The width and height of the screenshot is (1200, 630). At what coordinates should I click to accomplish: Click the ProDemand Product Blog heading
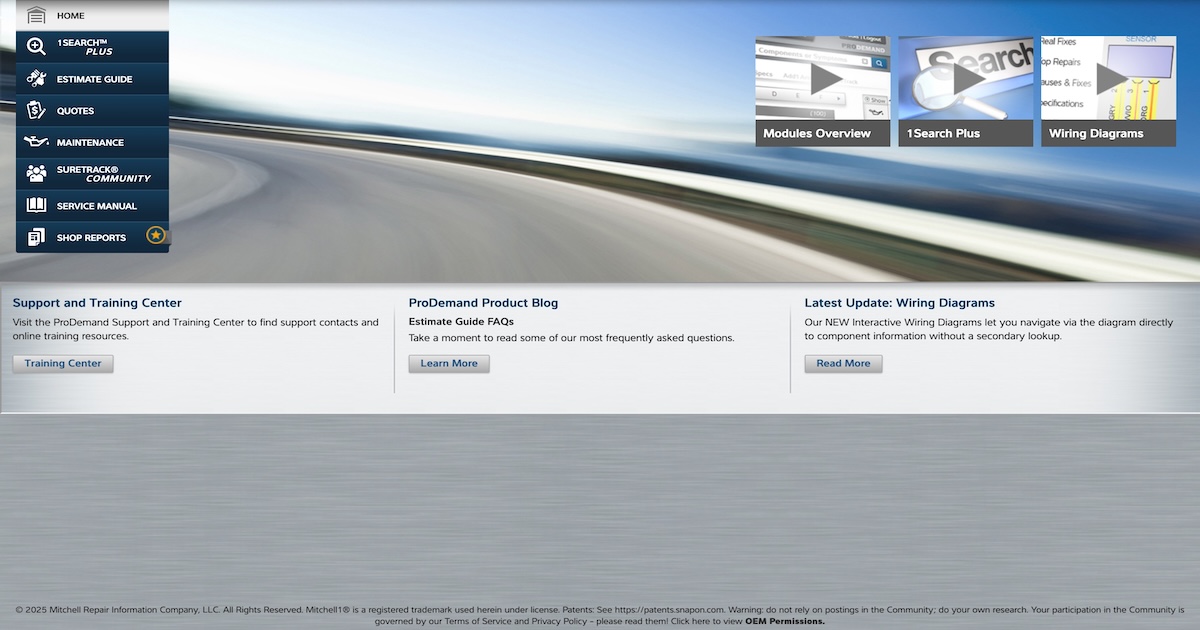click(483, 303)
